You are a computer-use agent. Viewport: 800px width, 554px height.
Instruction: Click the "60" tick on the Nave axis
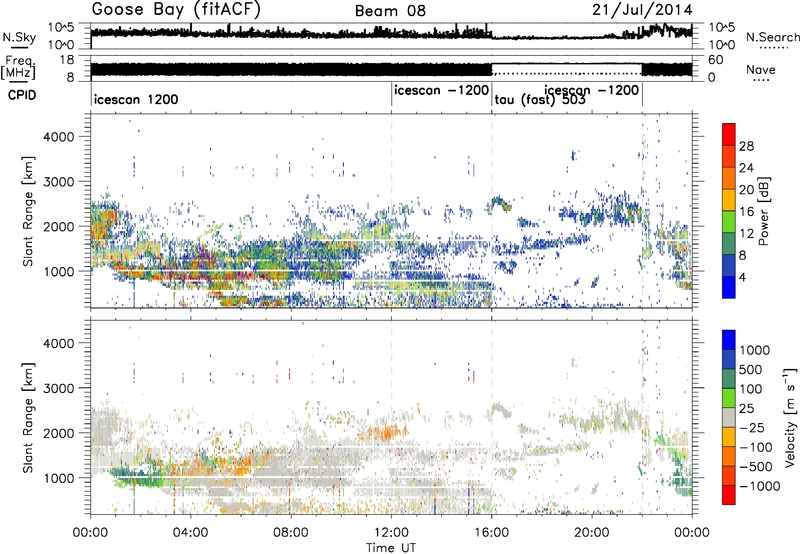[x=716, y=60]
